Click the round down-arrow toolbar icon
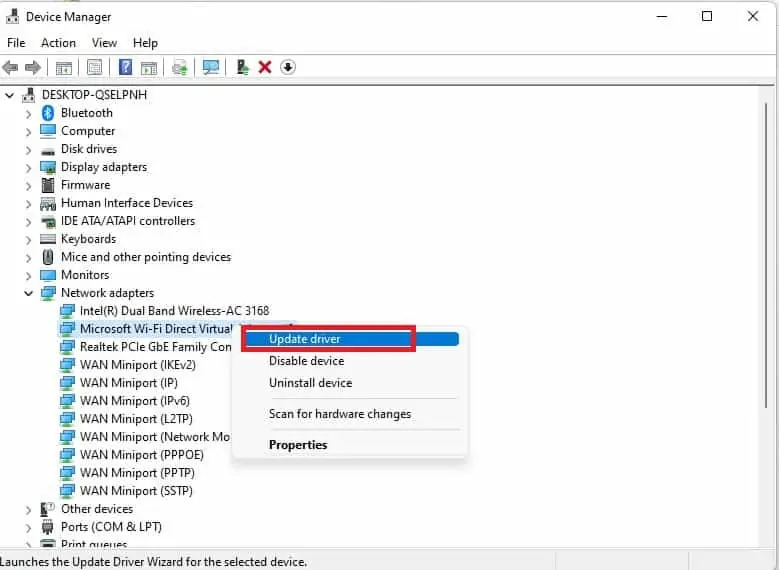The image size is (779, 570). (x=288, y=67)
